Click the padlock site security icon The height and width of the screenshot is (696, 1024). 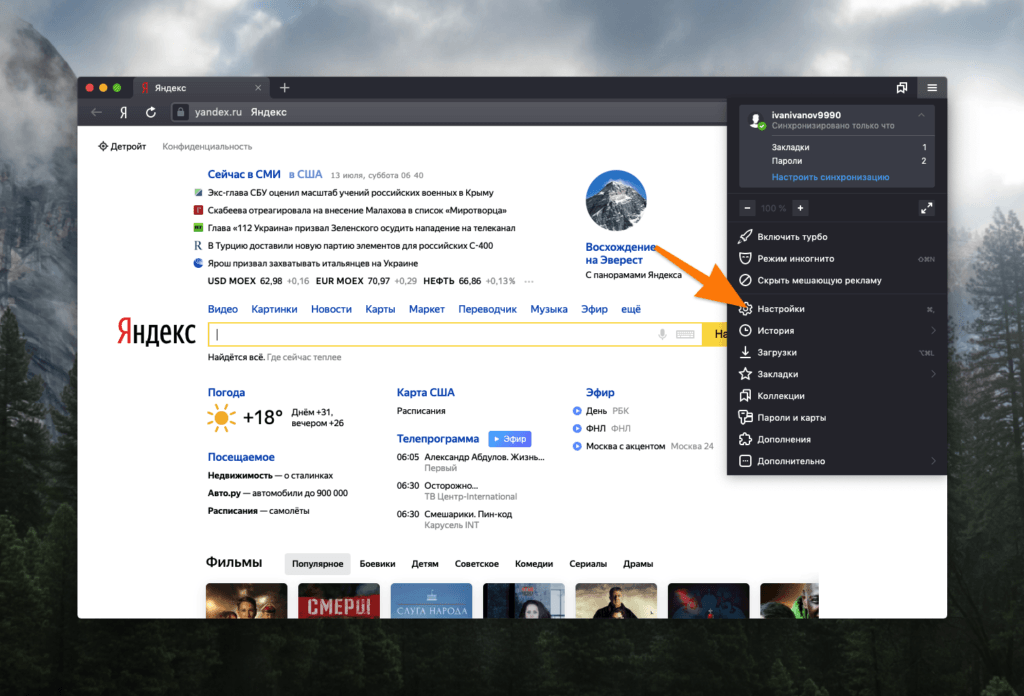click(x=181, y=112)
